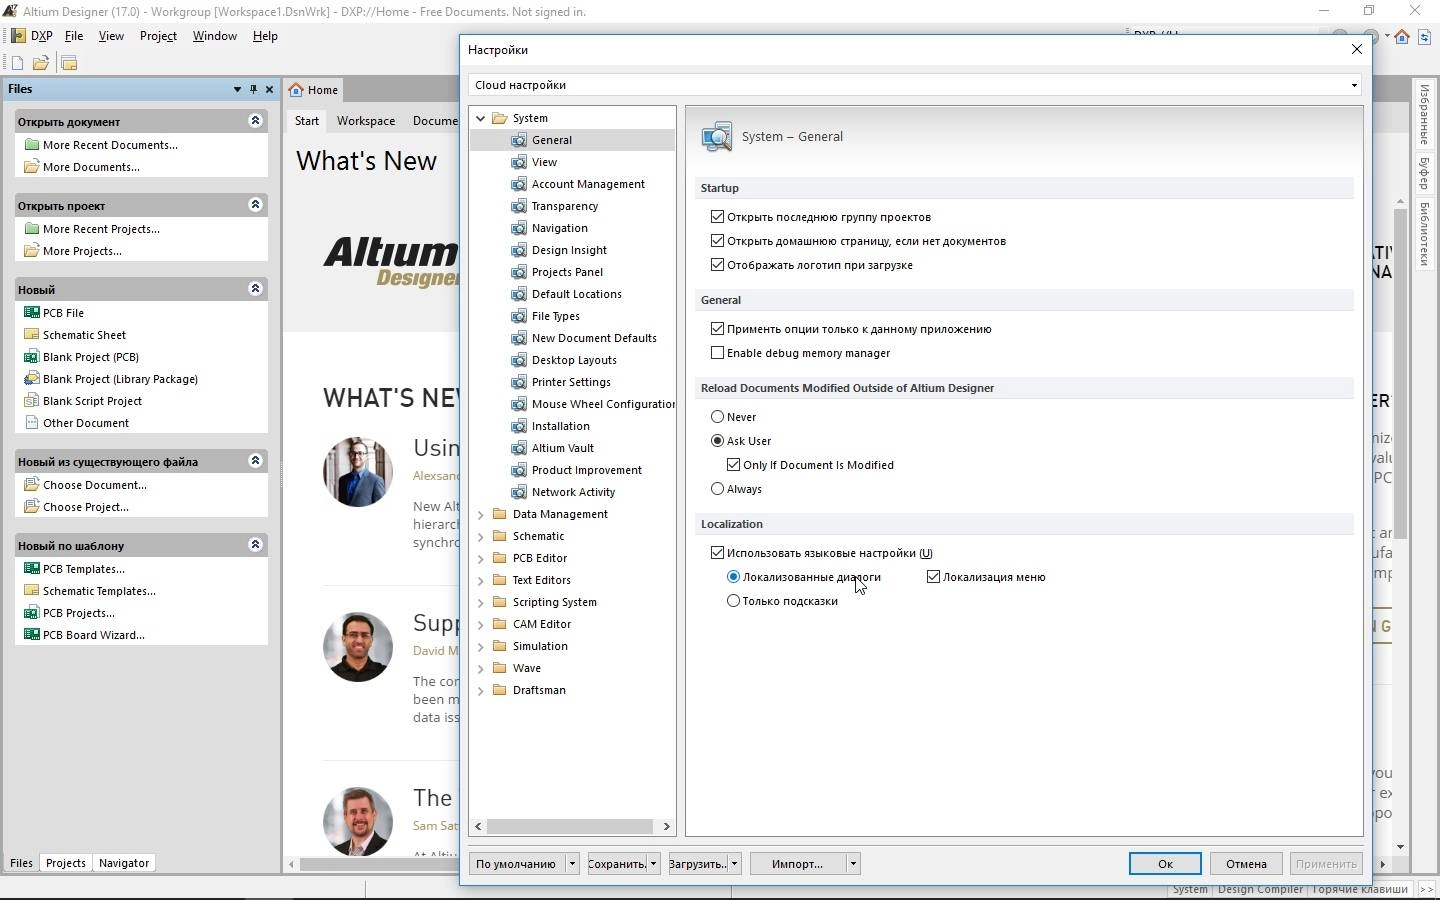Open the Window menu
The width and height of the screenshot is (1440, 900).
coord(215,36)
